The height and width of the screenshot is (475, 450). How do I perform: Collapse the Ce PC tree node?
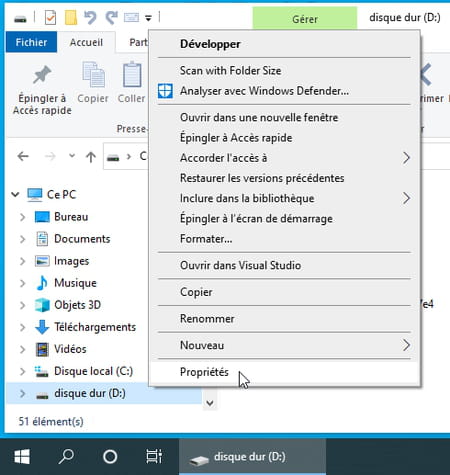tap(15, 194)
